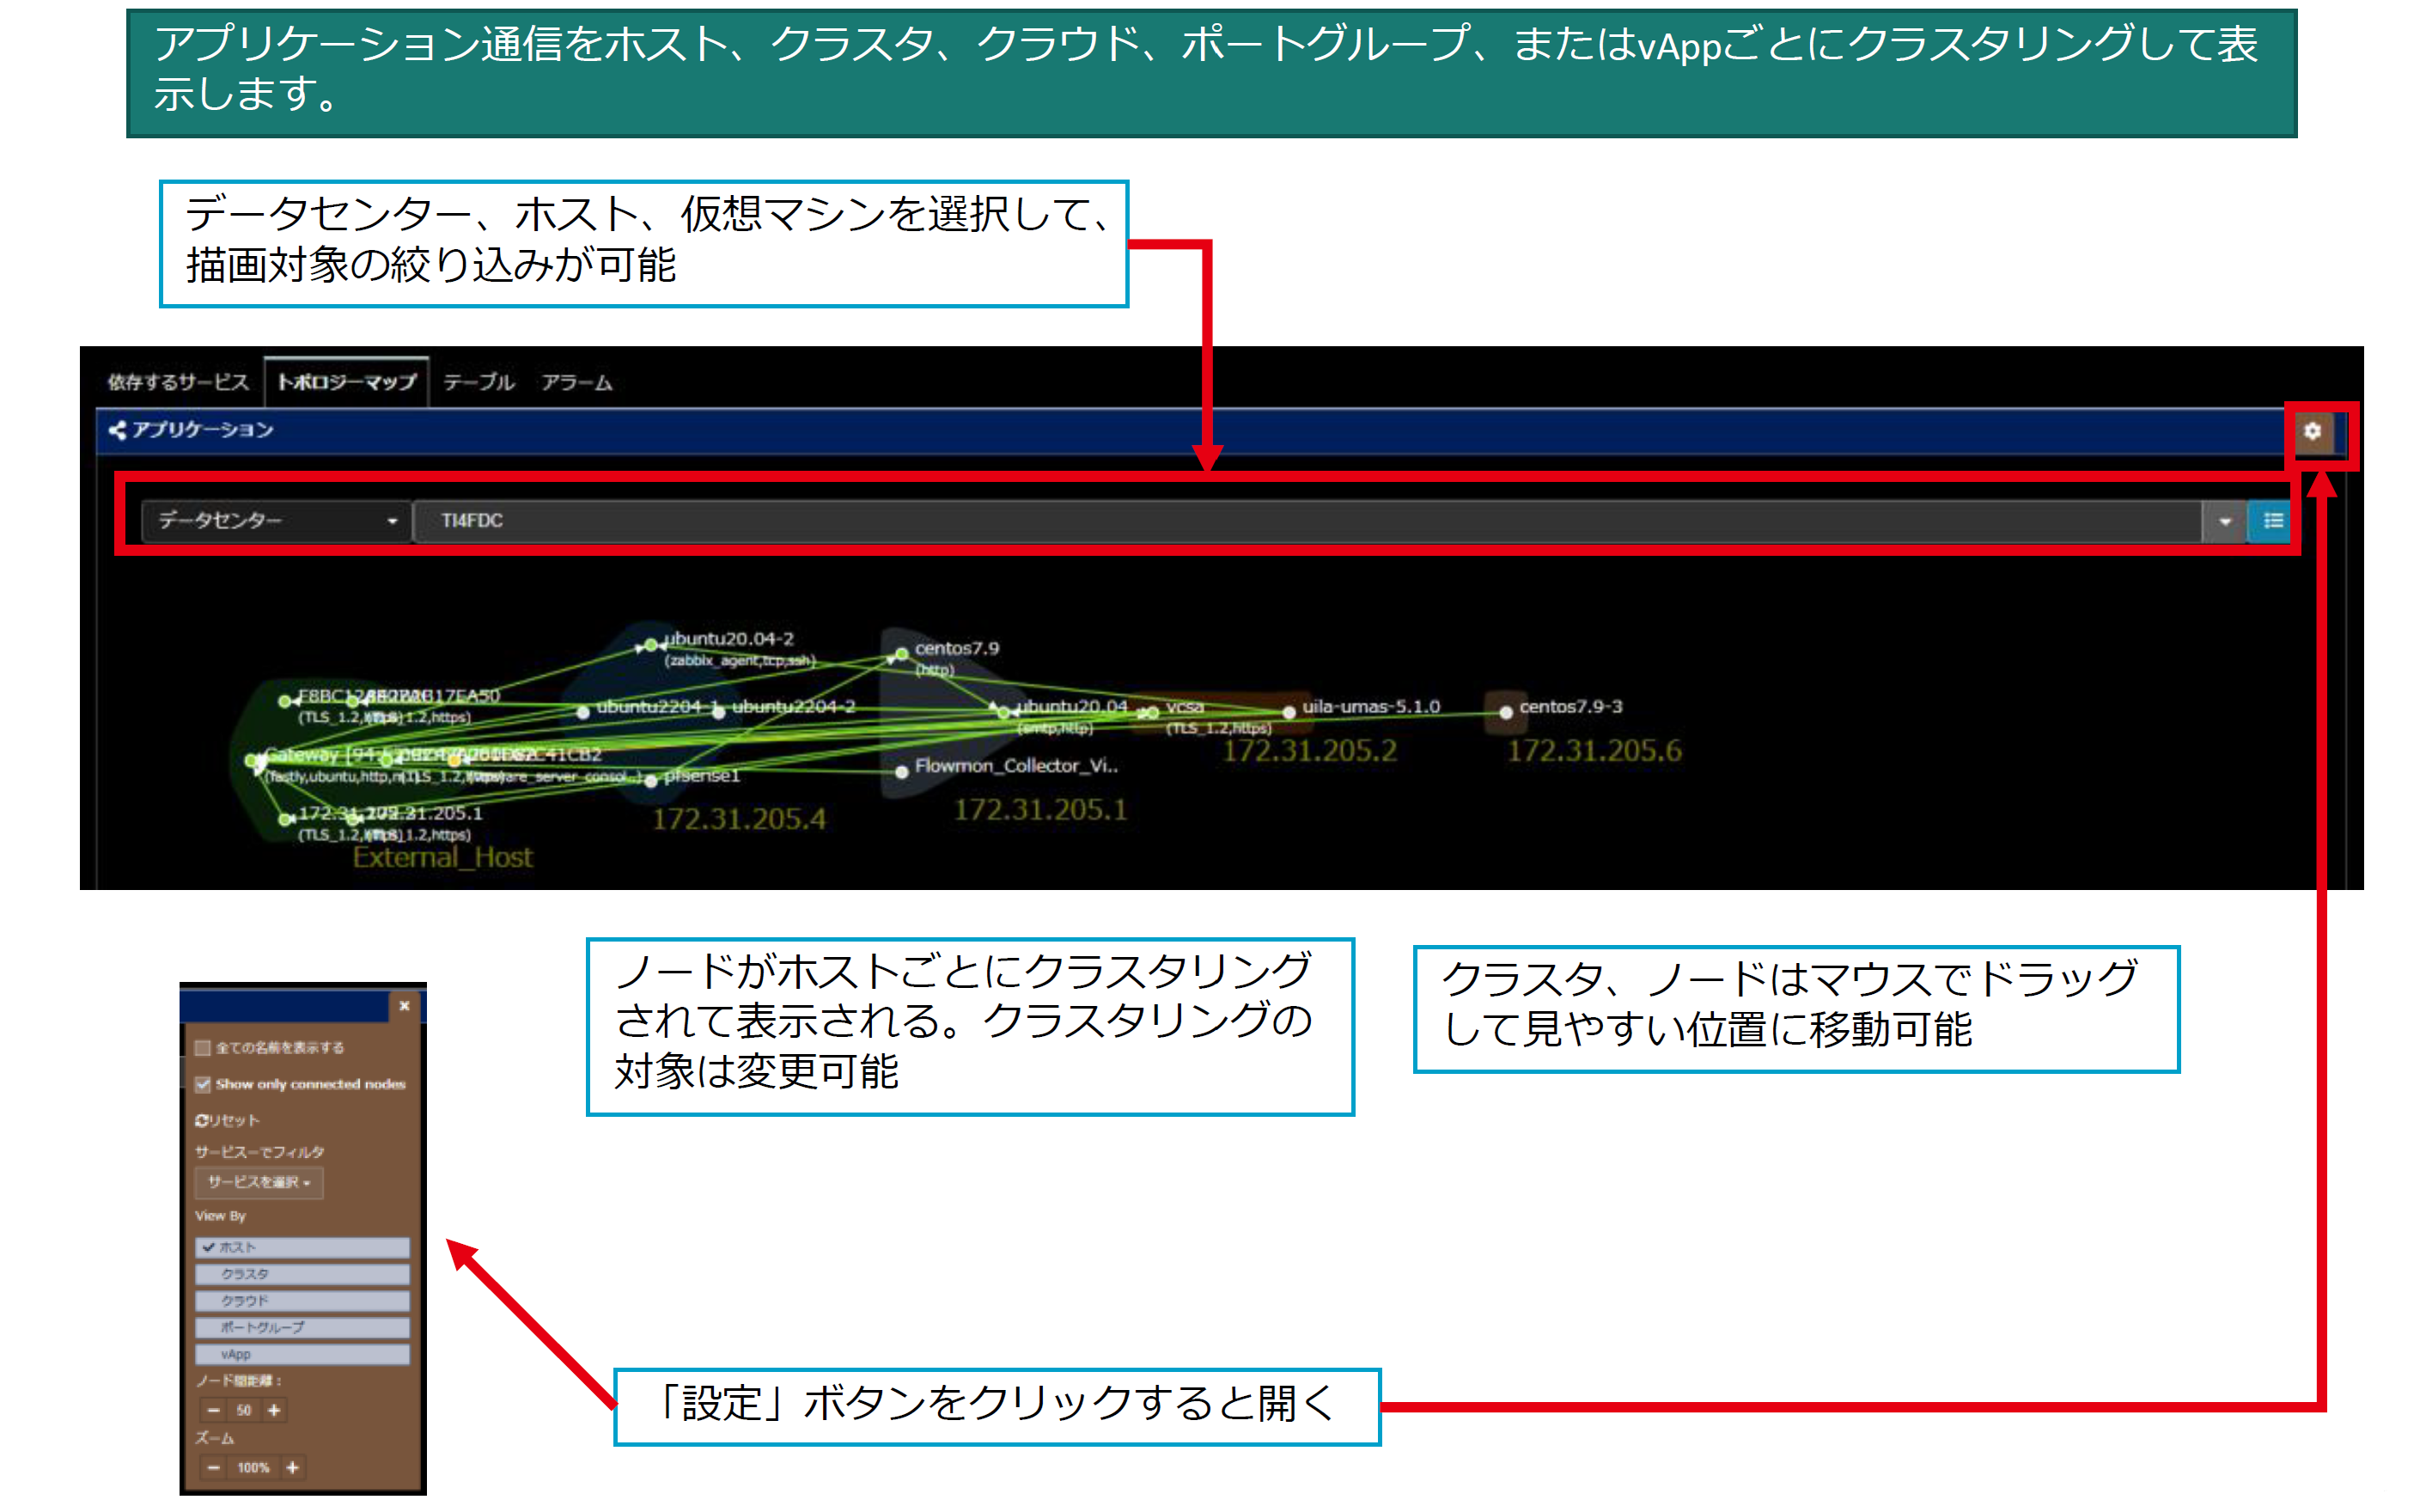2426x1512 pixels.
Task: Select the vcsa node
Action: 1152,712
